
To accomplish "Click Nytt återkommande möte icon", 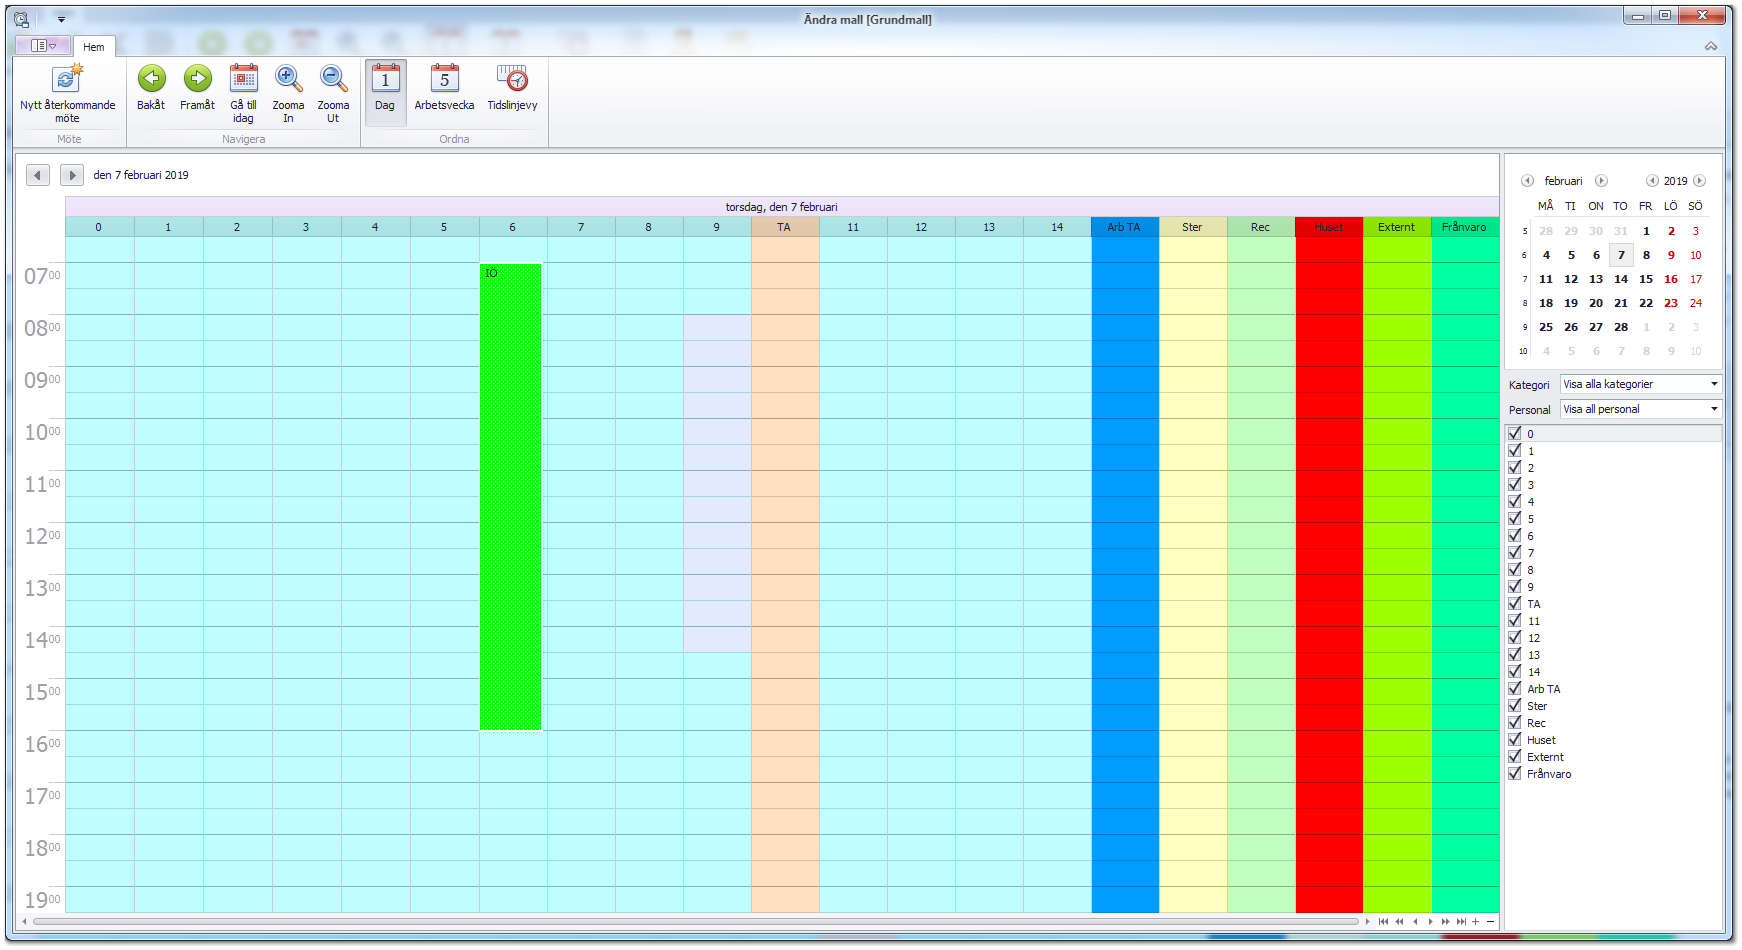I will pos(67,80).
